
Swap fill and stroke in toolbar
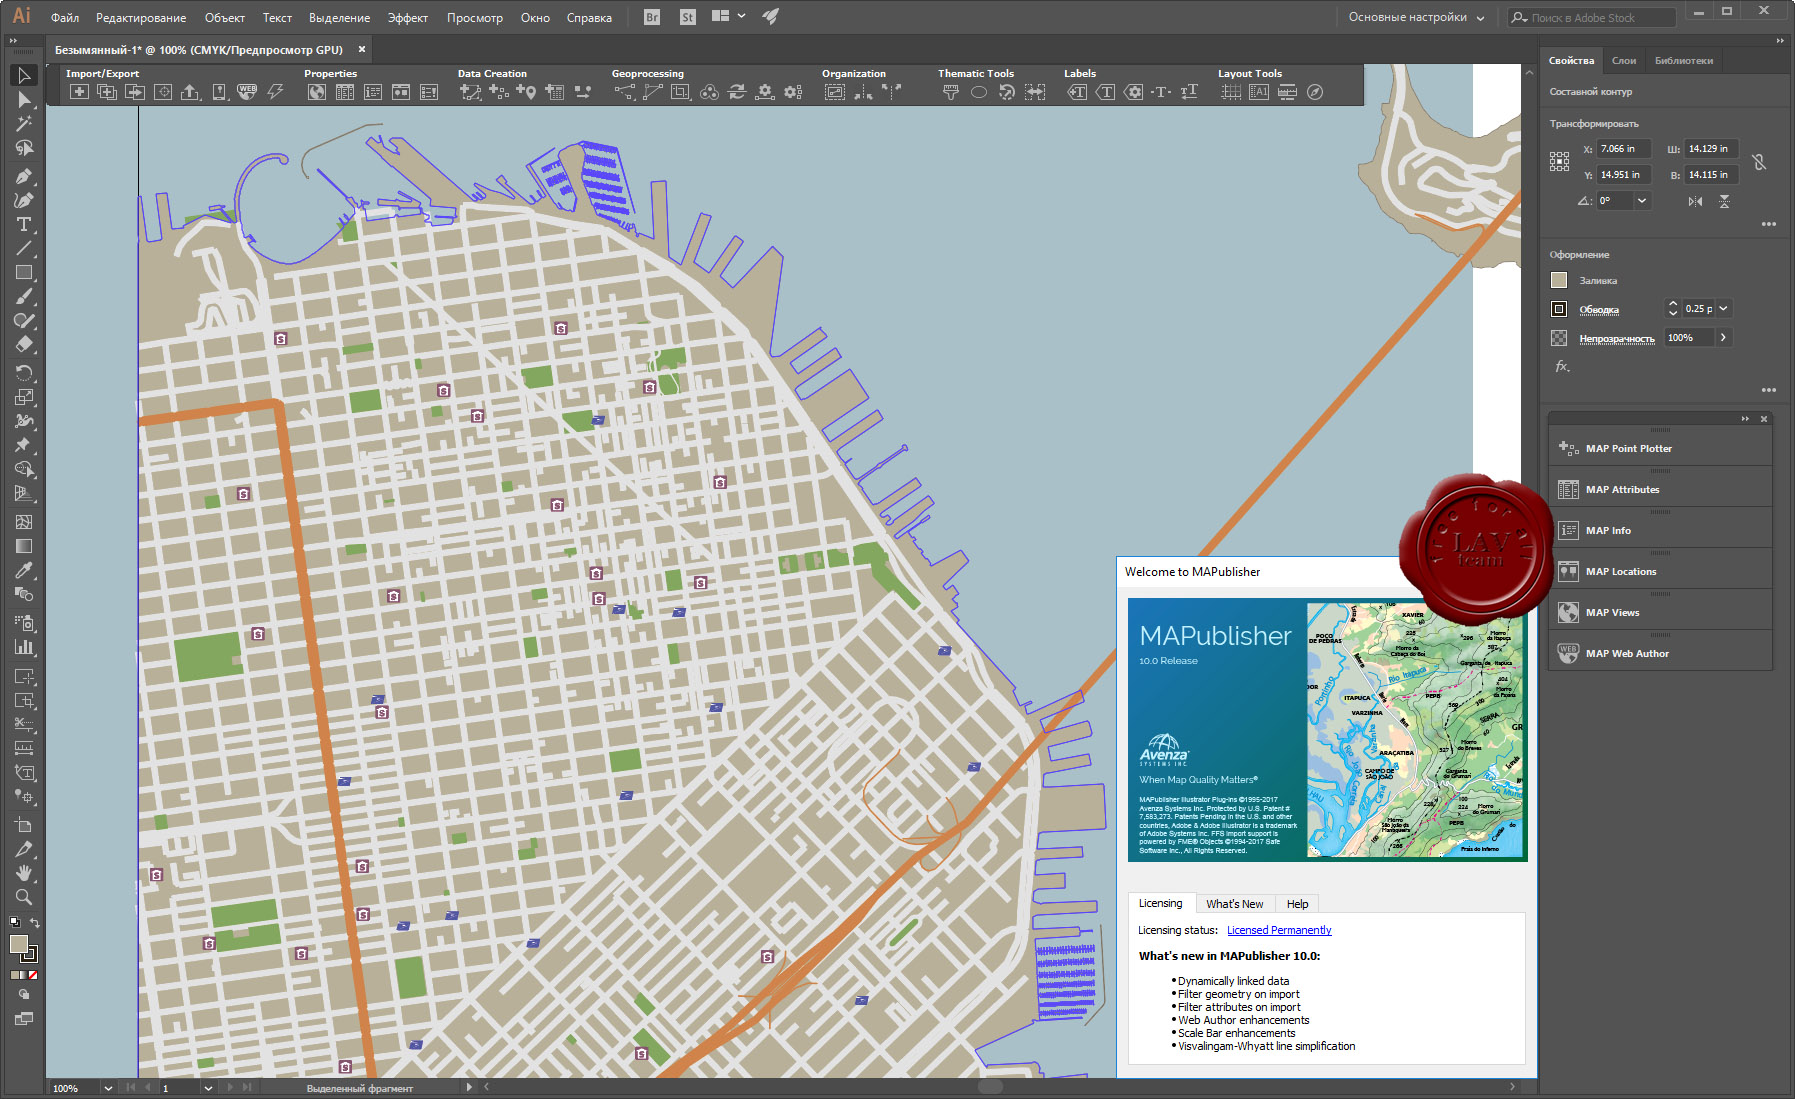(x=35, y=923)
